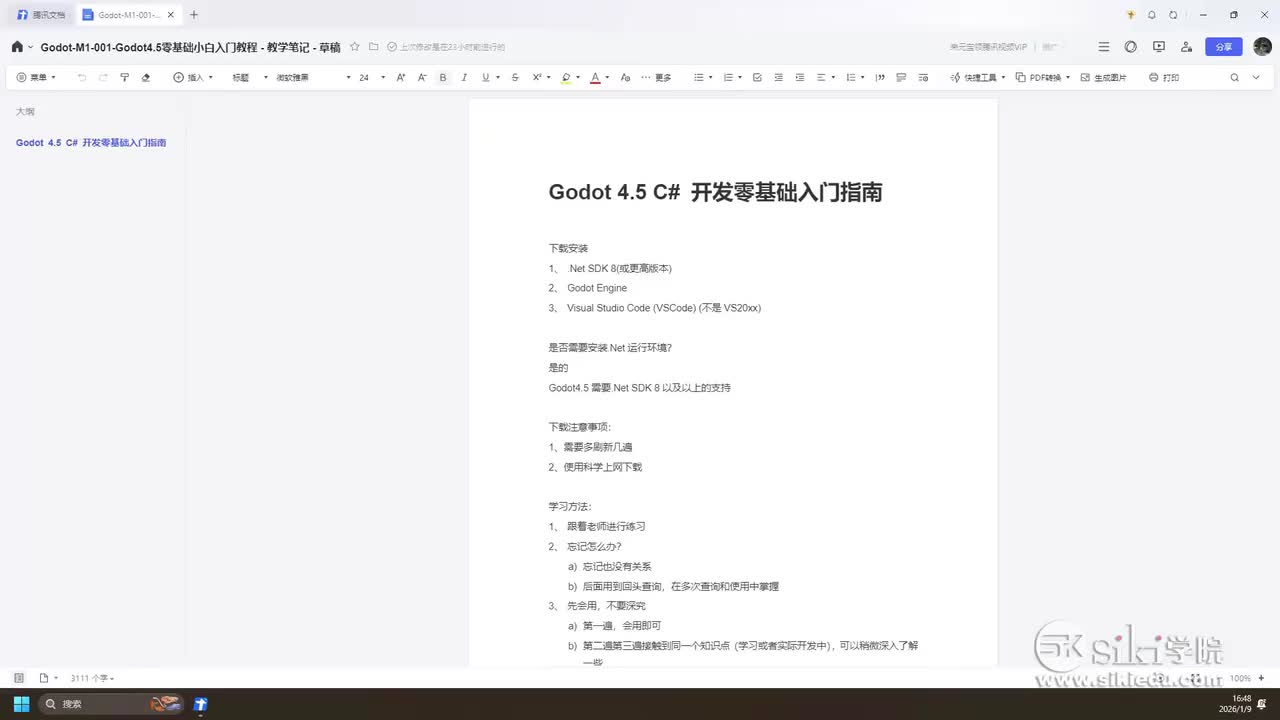Click the move to folder icon
This screenshot has width=1280, height=720.
click(x=373, y=47)
